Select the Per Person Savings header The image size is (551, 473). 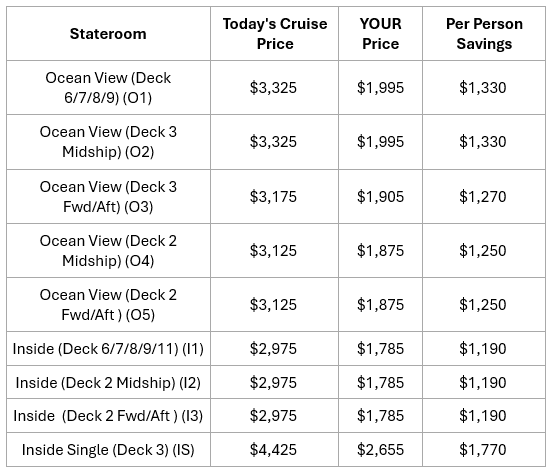pos(484,34)
